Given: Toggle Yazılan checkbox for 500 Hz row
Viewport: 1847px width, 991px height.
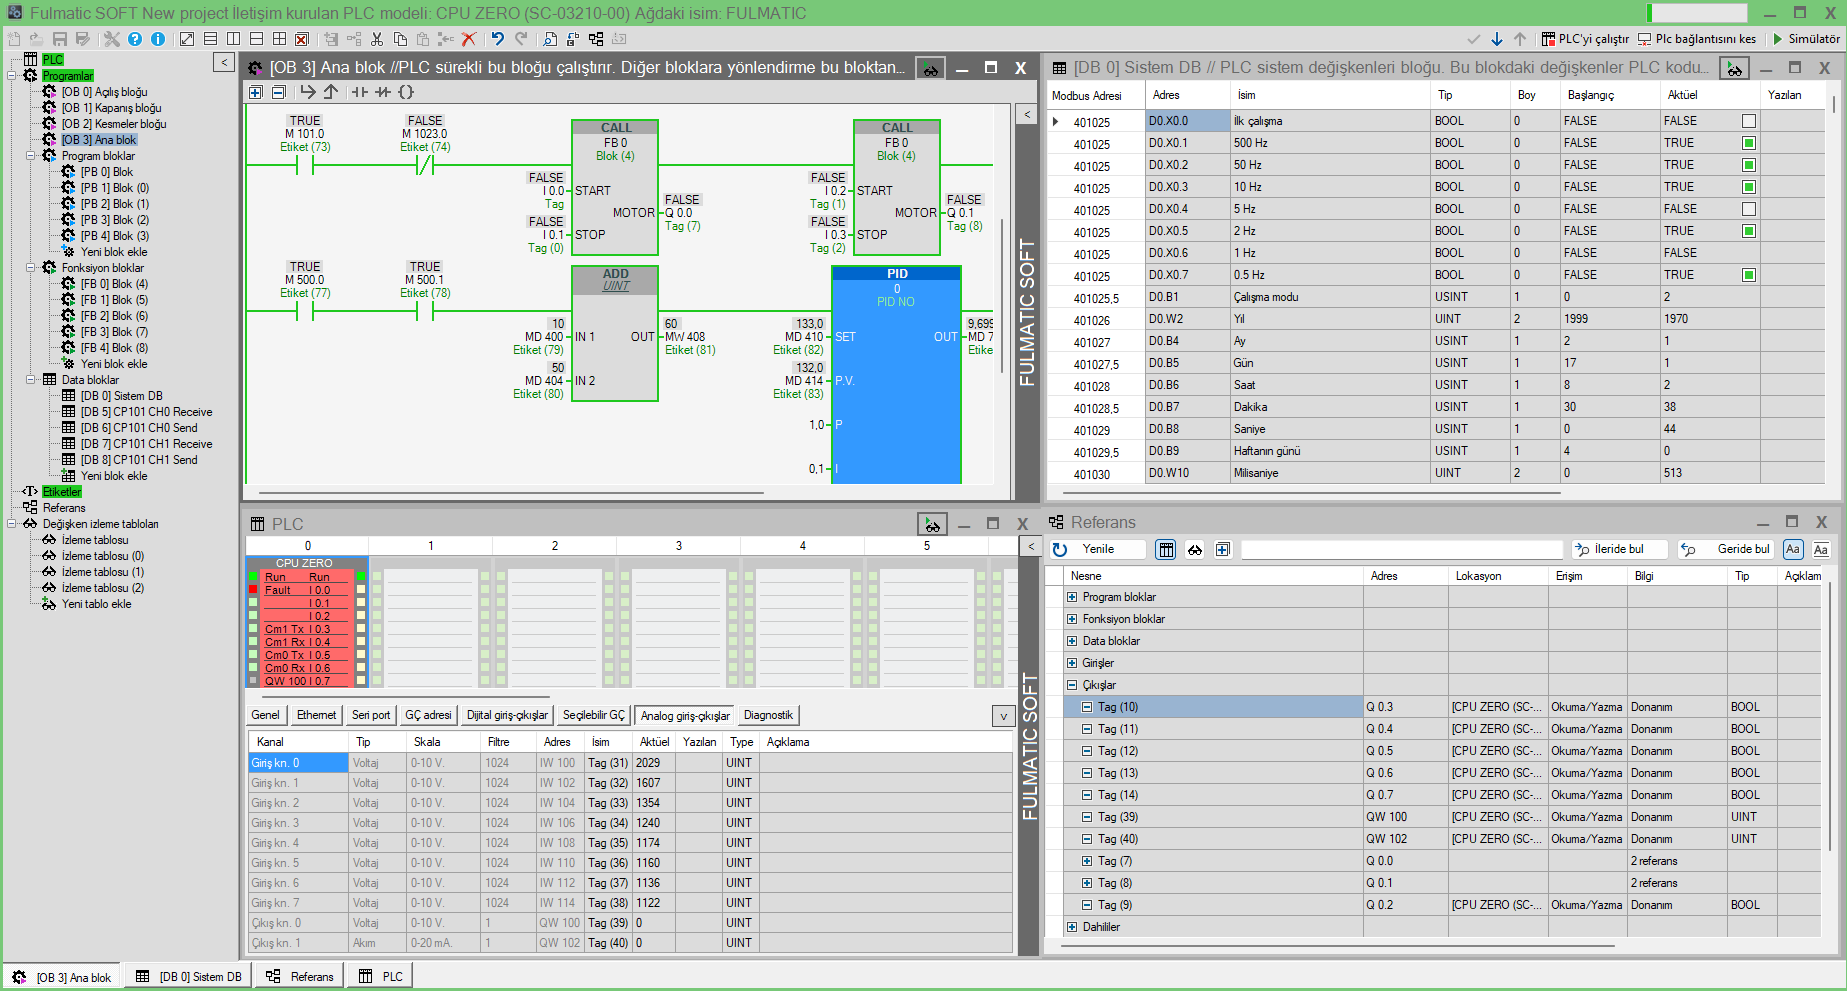Looking at the screenshot, I should (1748, 143).
